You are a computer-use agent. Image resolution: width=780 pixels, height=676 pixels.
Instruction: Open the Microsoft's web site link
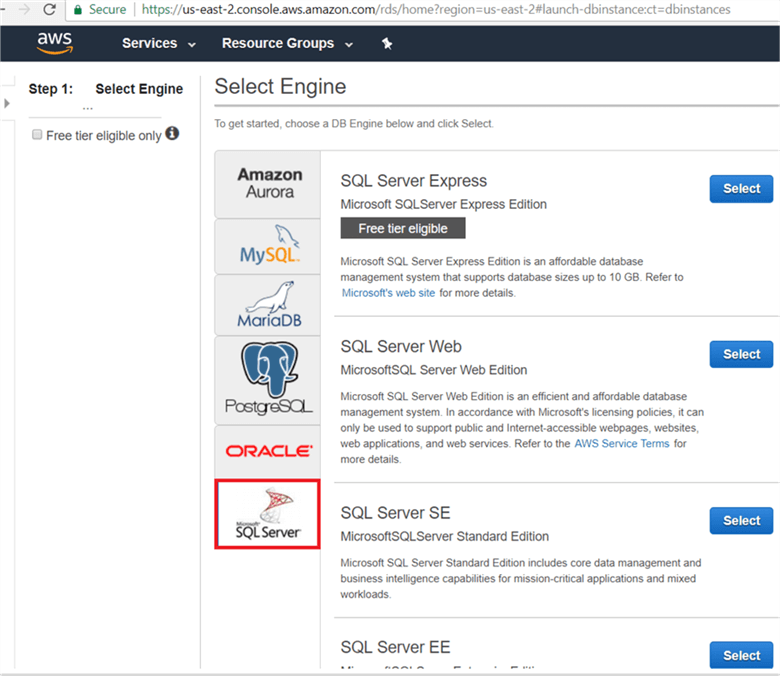coord(389,293)
